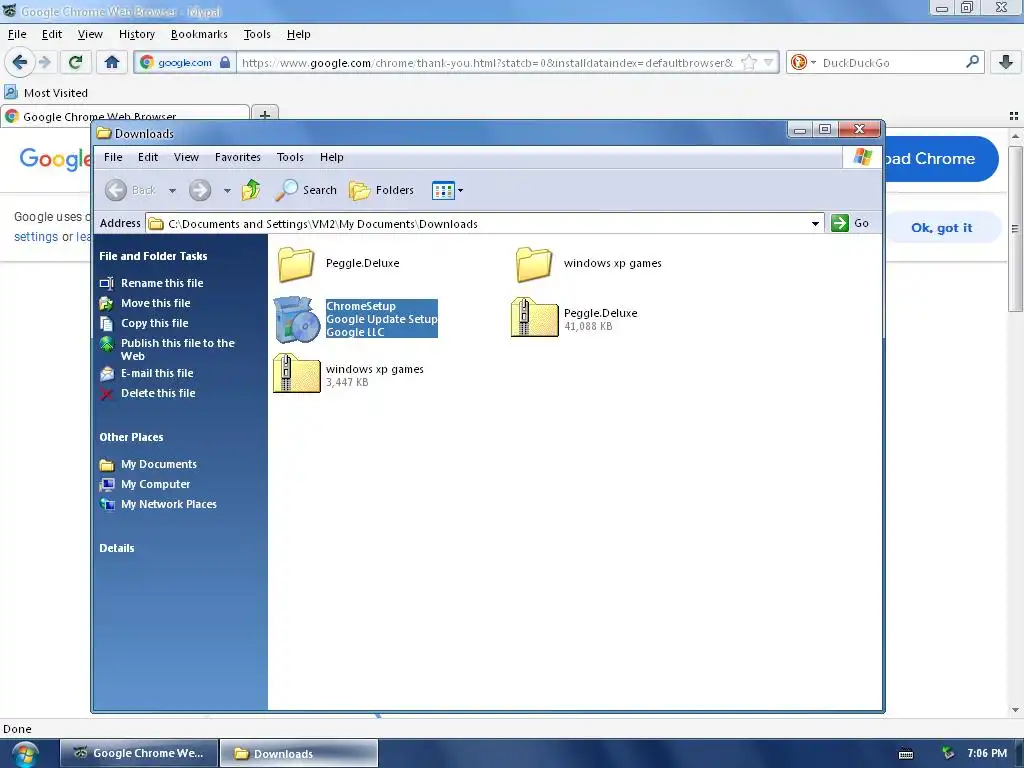Open the browser downloads arrow button
The height and width of the screenshot is (768, 1024).
[x=1006, y=62]
